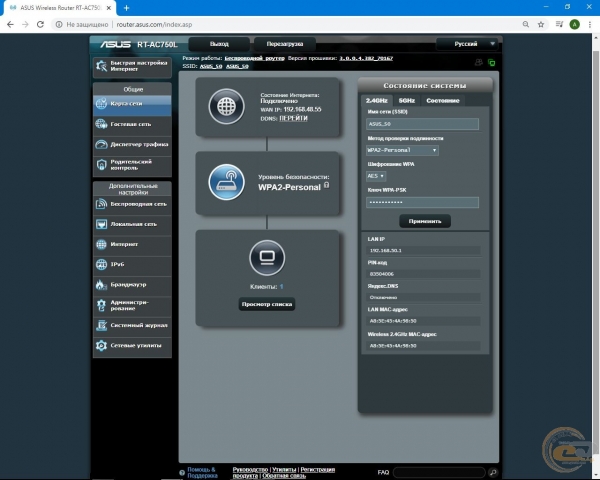Launch Быстрая настройка Интернет wizard
The image size is (600, 480).
pyautogui.click(x=131, y=67)
